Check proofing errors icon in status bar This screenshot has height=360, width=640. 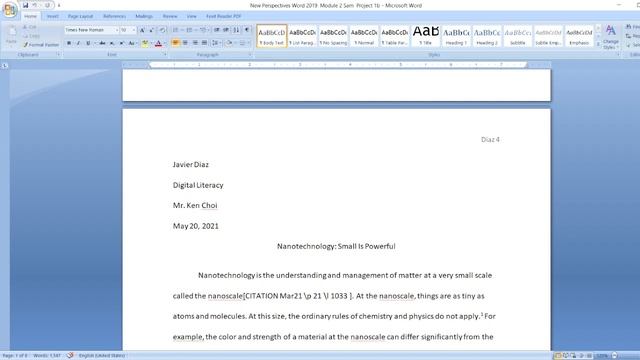click(70, 356)
